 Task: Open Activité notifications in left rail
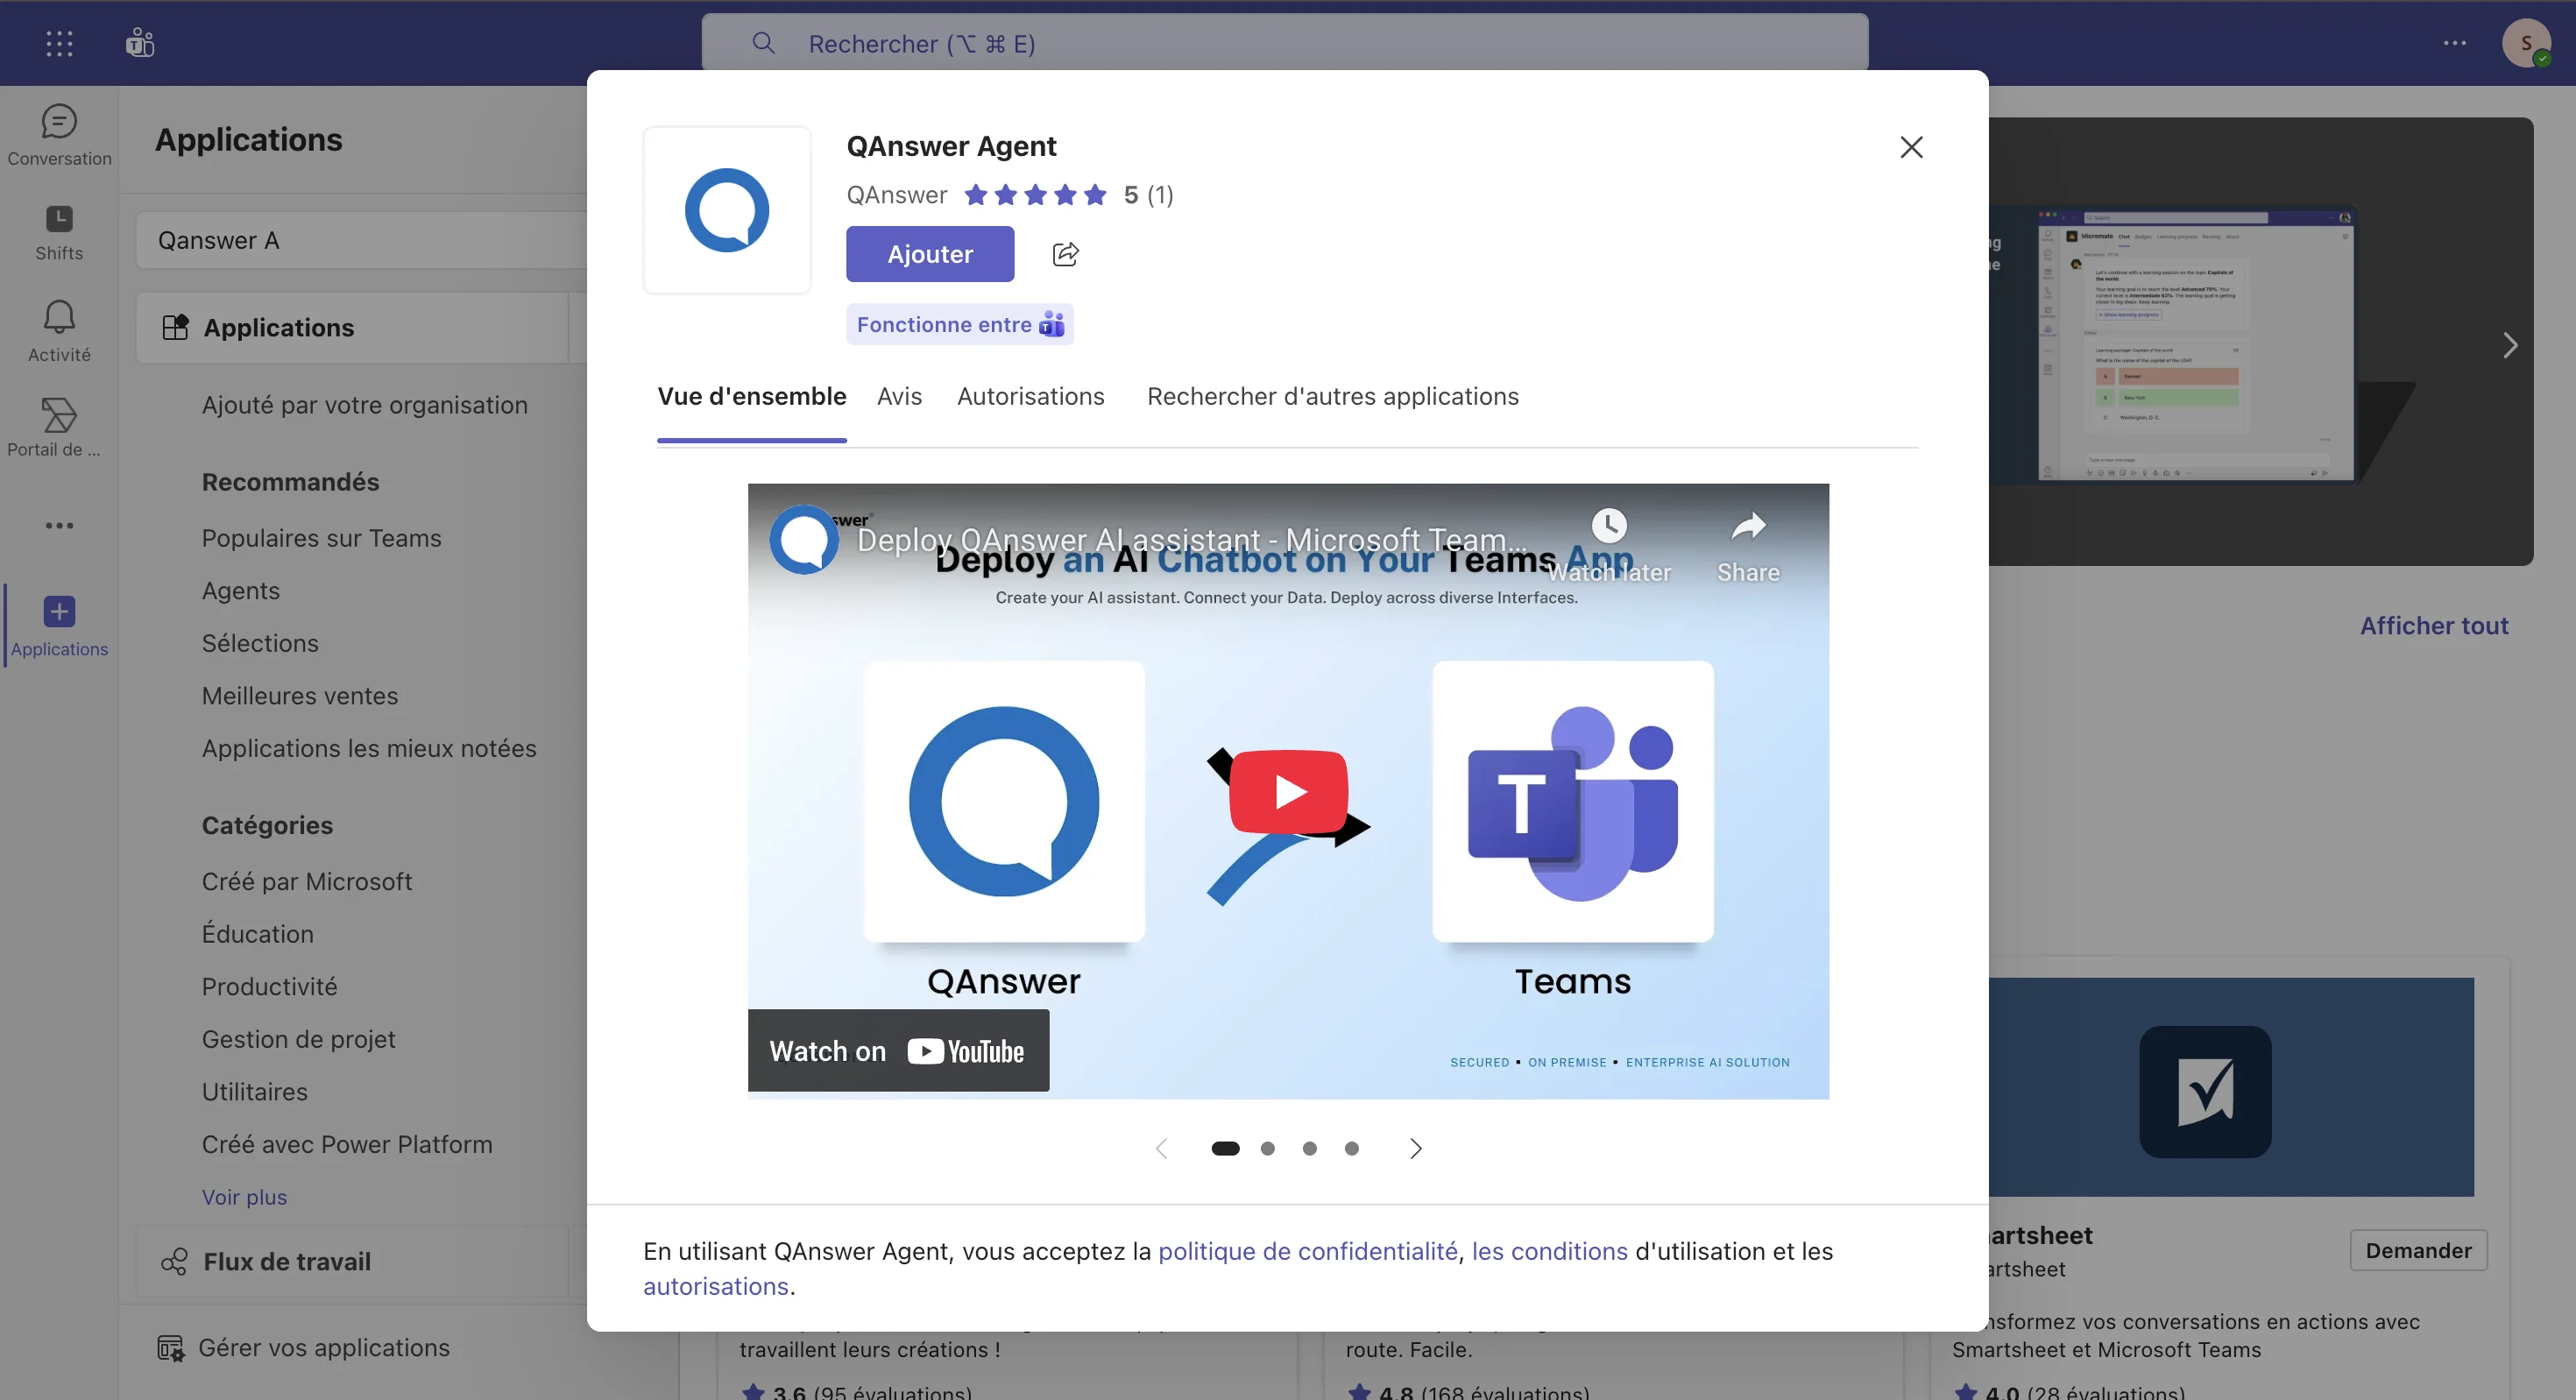tap(59, 332)
